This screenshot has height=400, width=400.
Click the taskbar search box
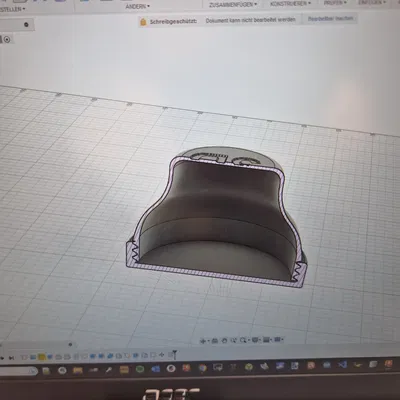pos(18,371)
